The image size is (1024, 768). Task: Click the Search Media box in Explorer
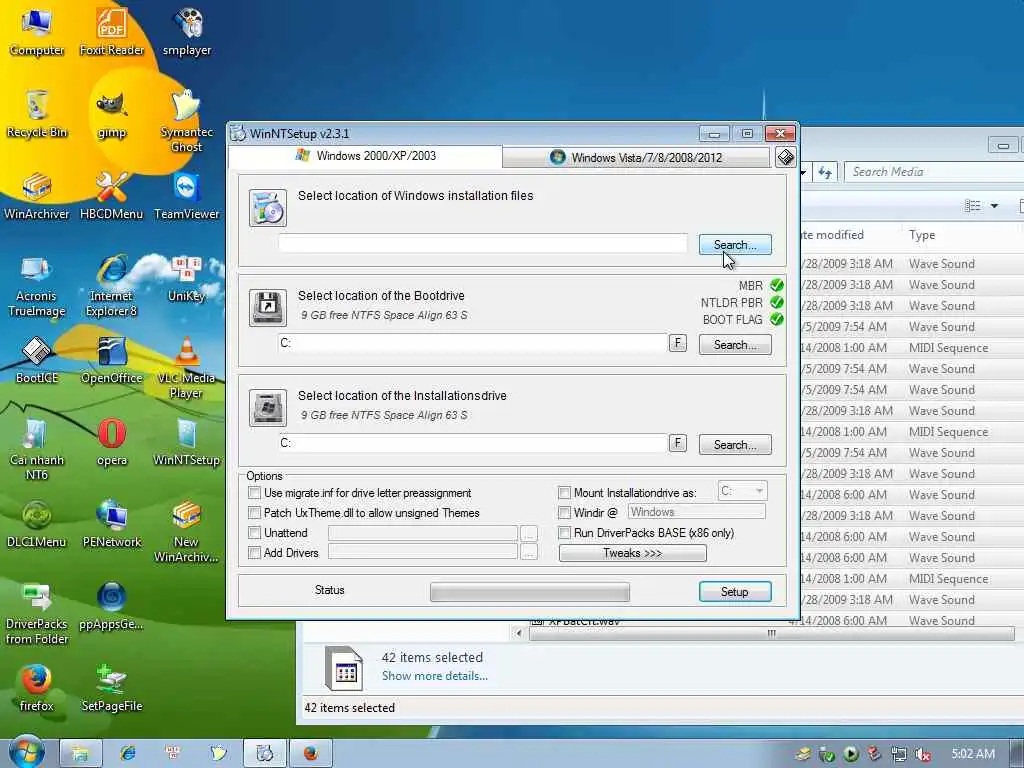tap(934, 172)
